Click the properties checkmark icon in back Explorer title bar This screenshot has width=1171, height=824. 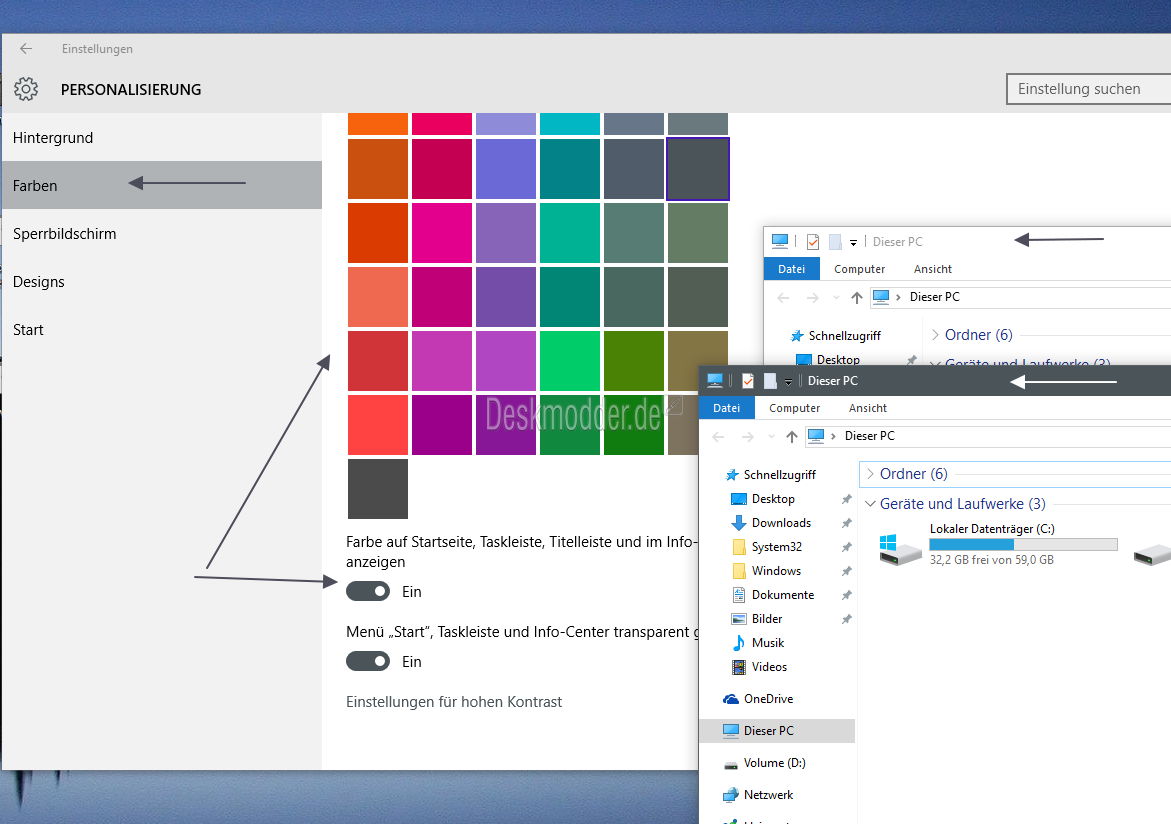coord(813,241)
